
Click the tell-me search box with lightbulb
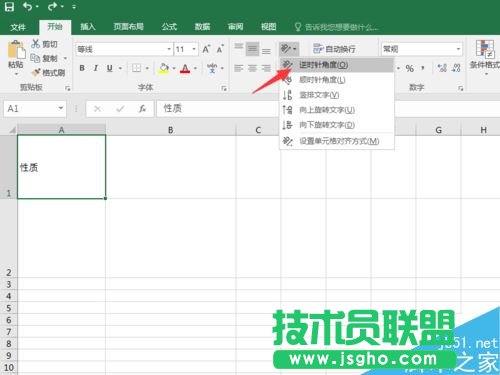pyautogui.click(x=337, y=27)
